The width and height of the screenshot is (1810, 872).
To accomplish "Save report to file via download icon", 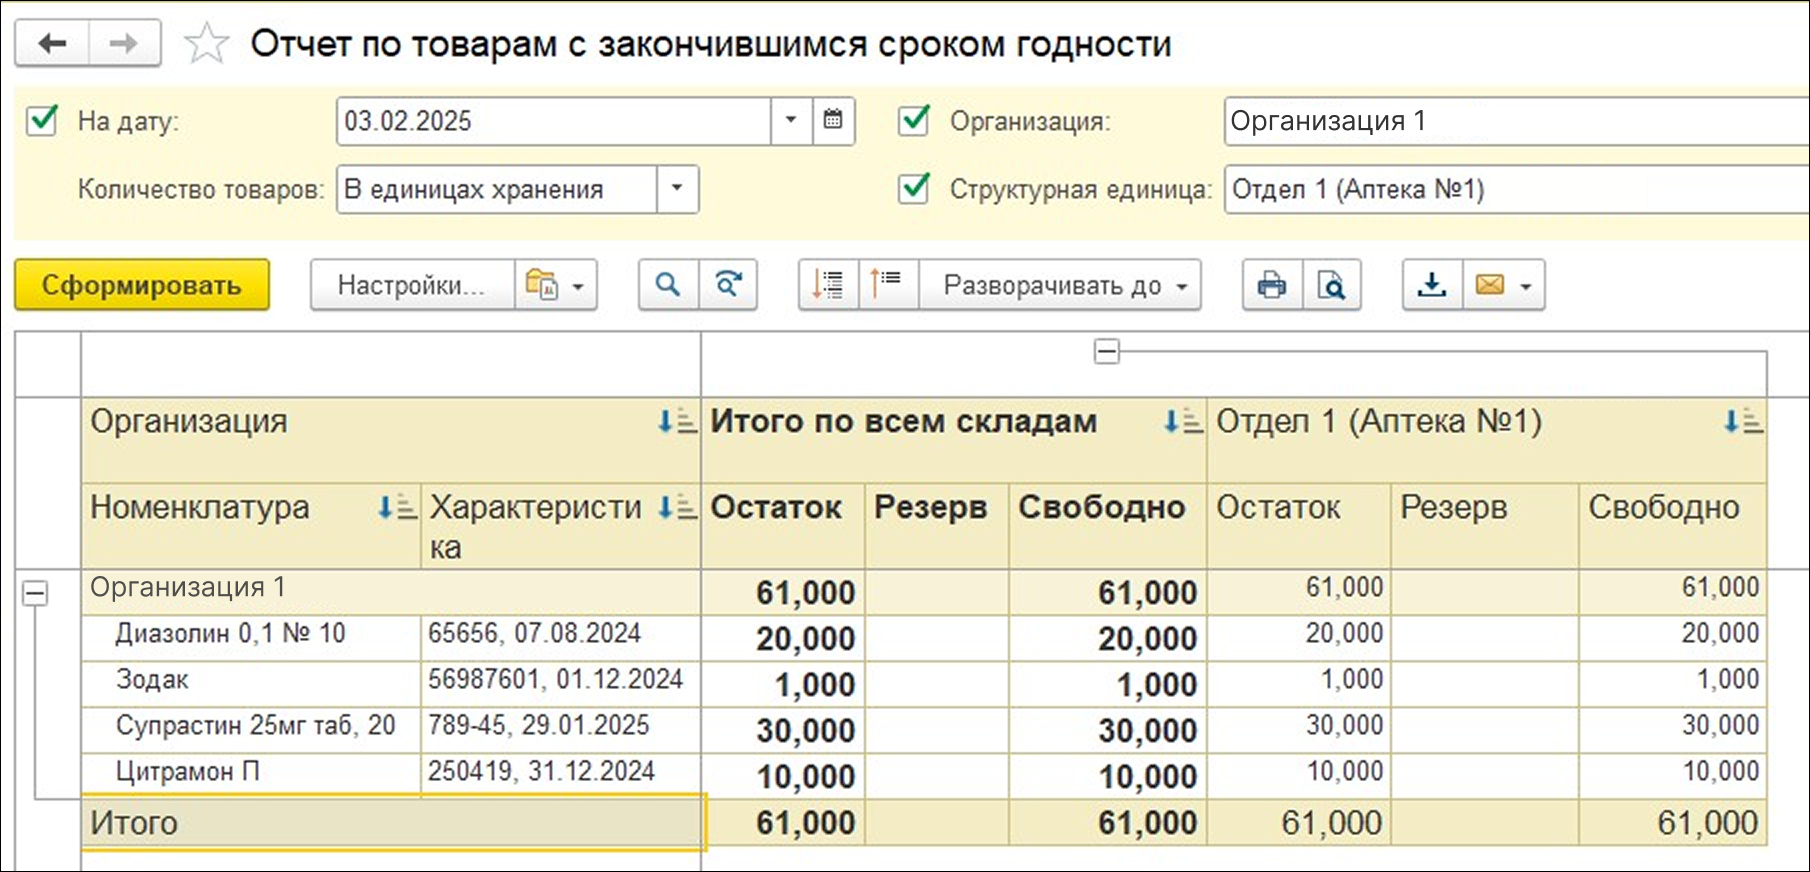I will pyautogui.click(x=1432, y=285).
